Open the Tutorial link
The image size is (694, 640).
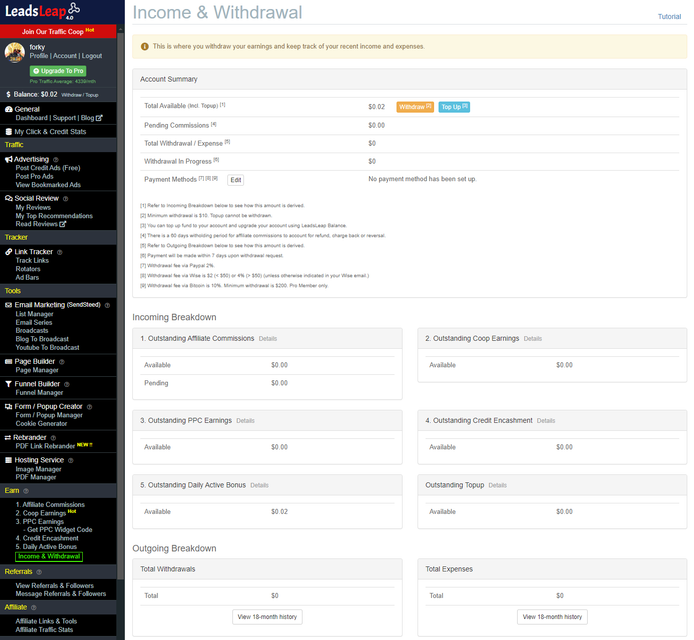[669, 17]
